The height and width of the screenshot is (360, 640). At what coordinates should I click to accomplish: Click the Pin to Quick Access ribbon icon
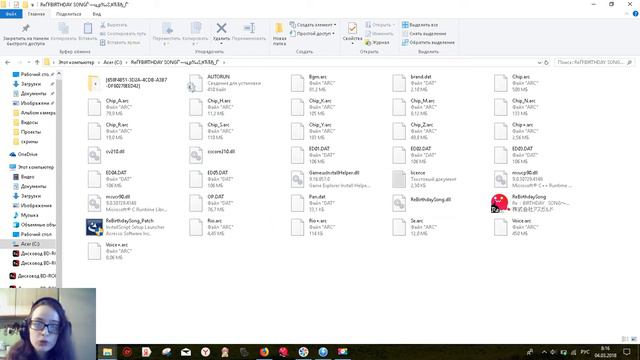click(25, 28)
